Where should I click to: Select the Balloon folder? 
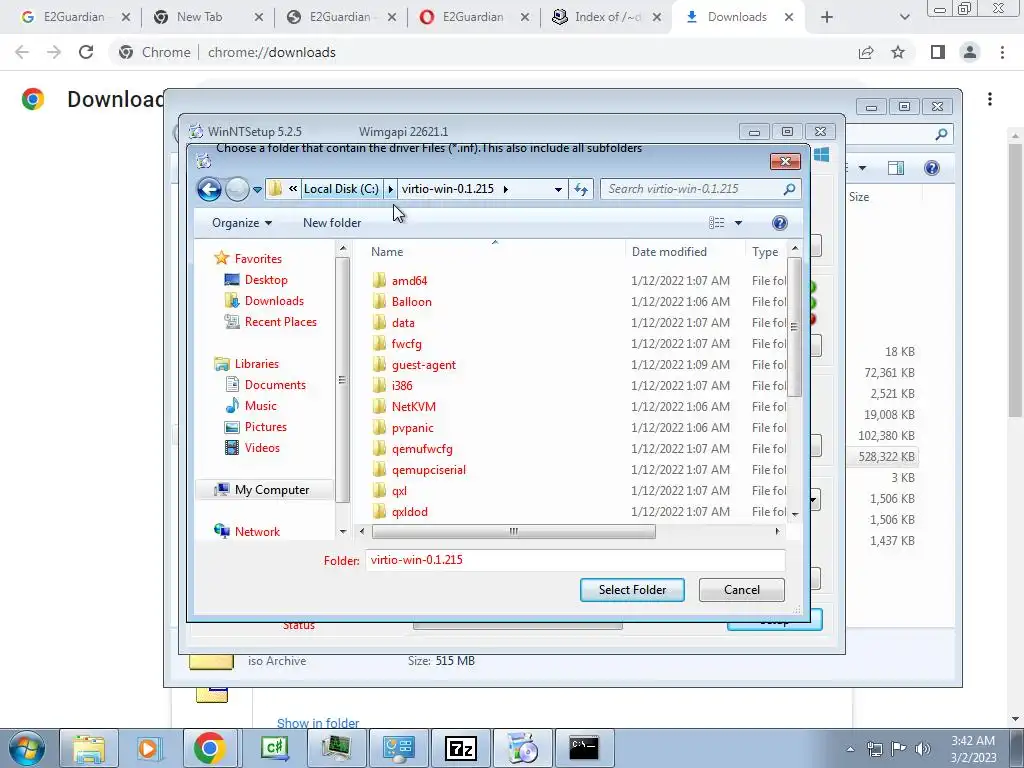coord(411,302)
